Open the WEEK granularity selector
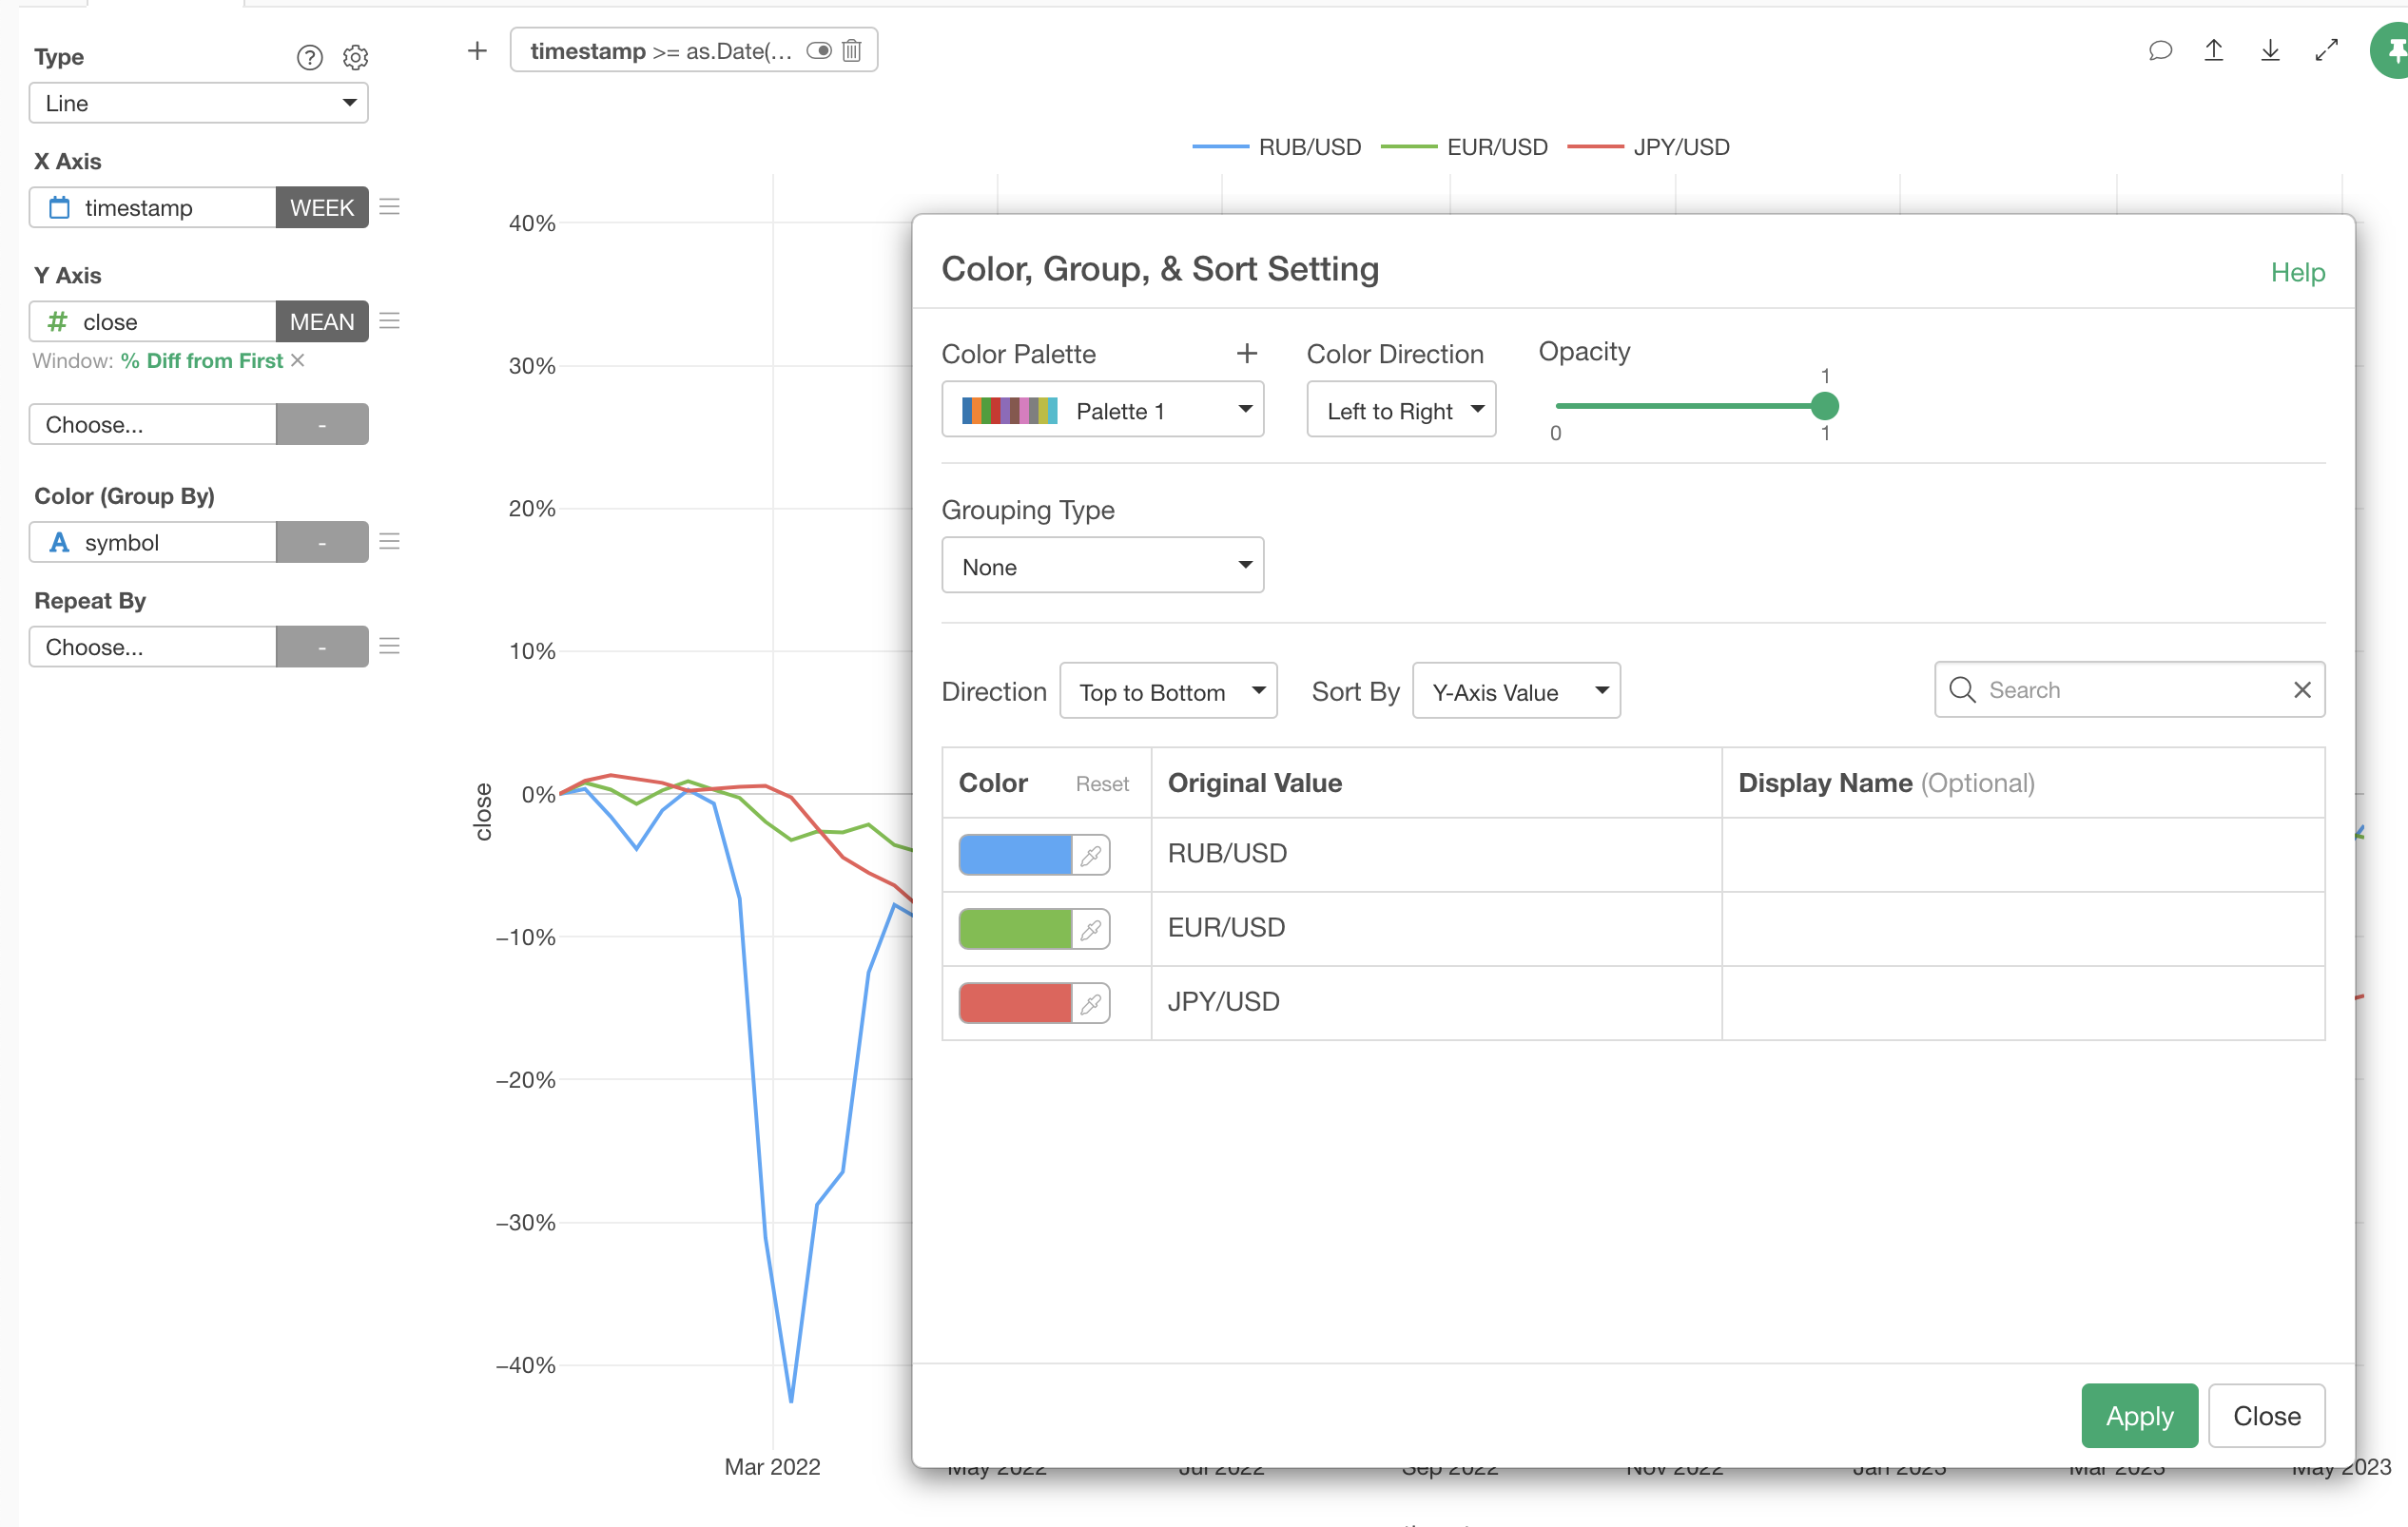This screenshot has height=1527, width=2408. (x=322, y=207)
